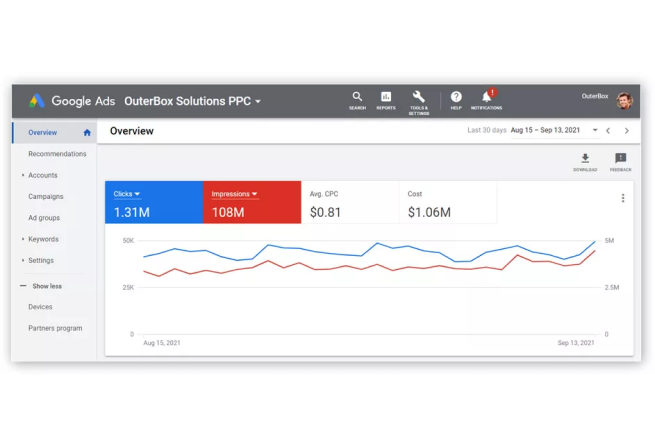The width and height of the screenshot is (655, 448).
Task: Open the Help question mark icon
Action: [456, 101]
